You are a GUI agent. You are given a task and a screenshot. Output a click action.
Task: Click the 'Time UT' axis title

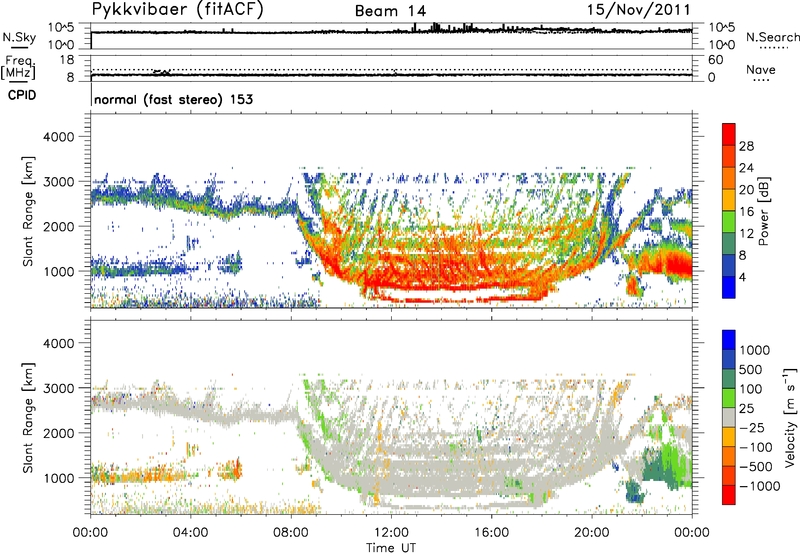(x=391, y=548)
